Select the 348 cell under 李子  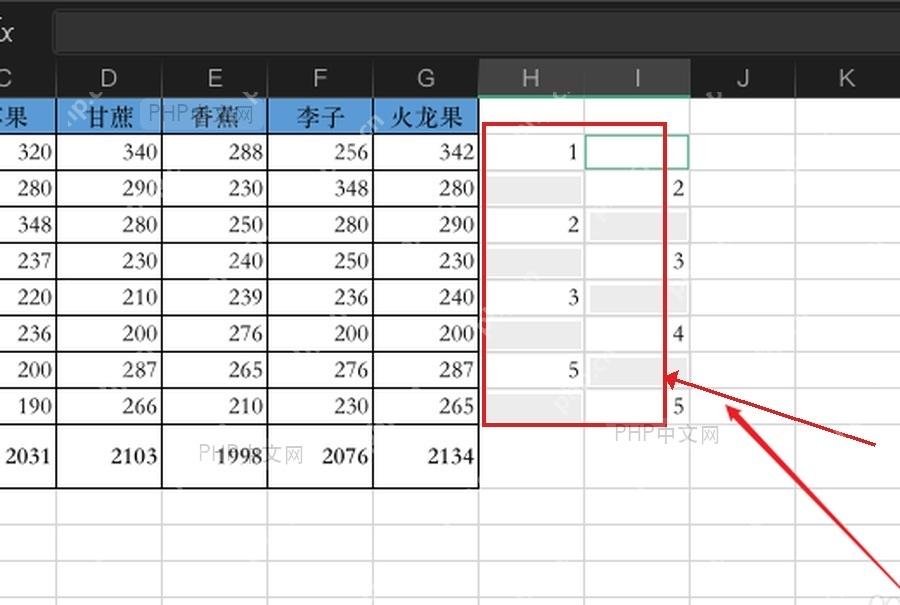pos(320,188)
